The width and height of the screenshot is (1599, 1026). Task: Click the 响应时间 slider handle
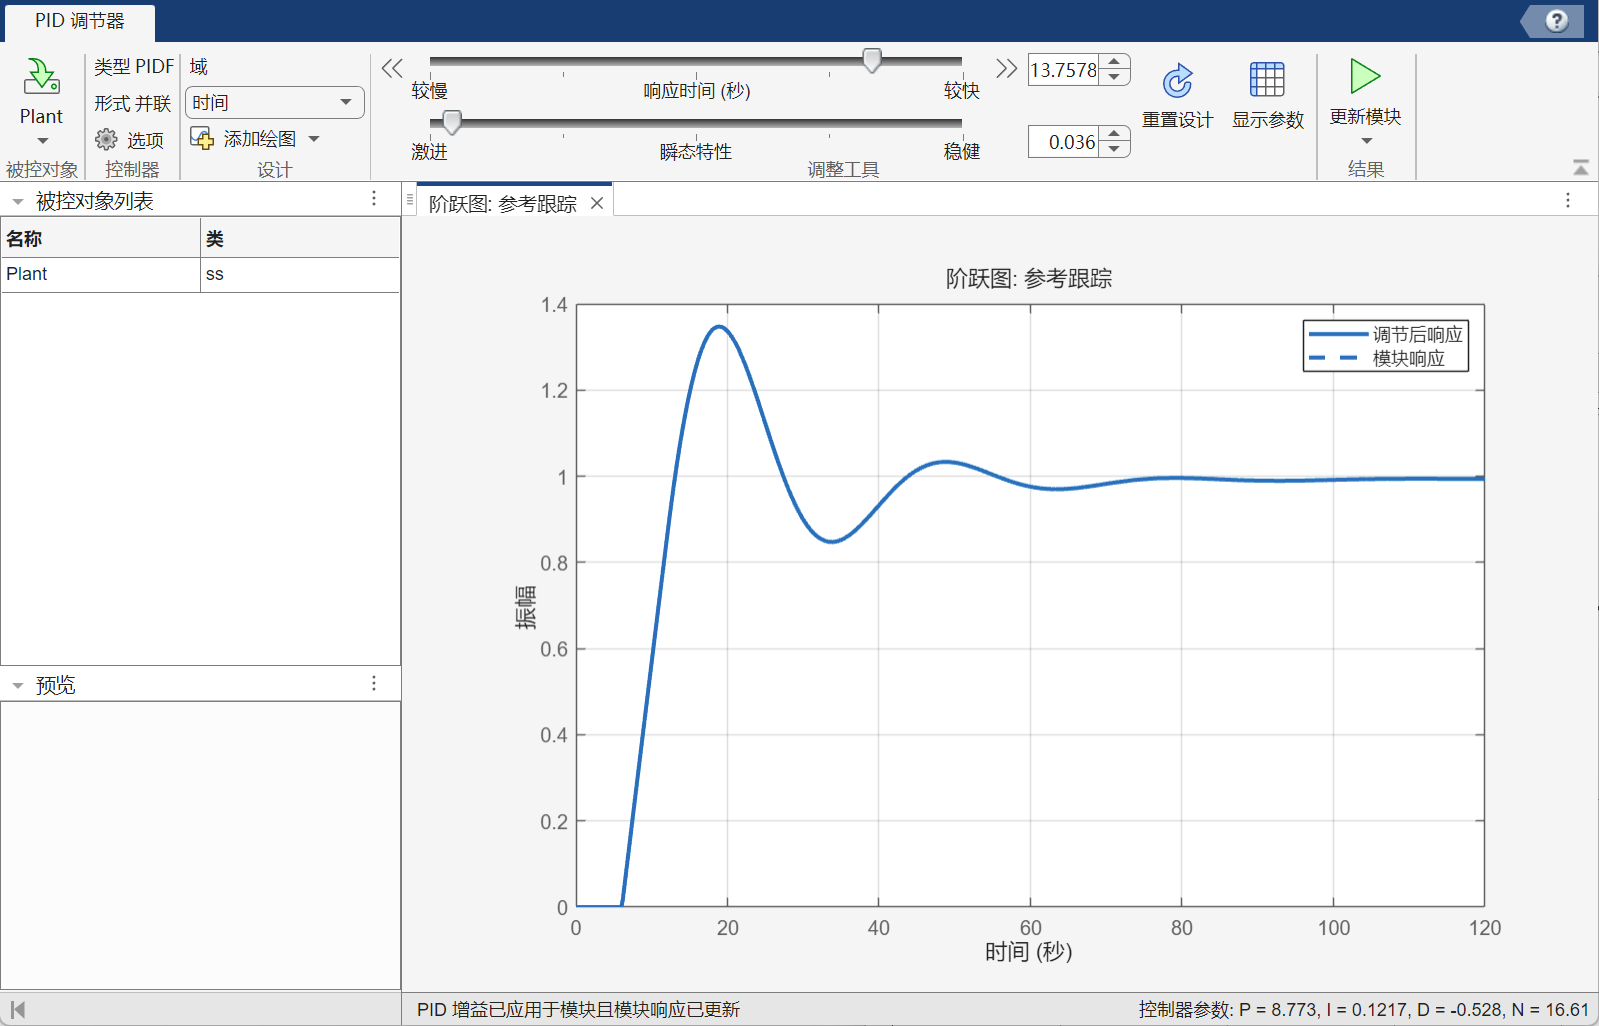tap(872, 61)
